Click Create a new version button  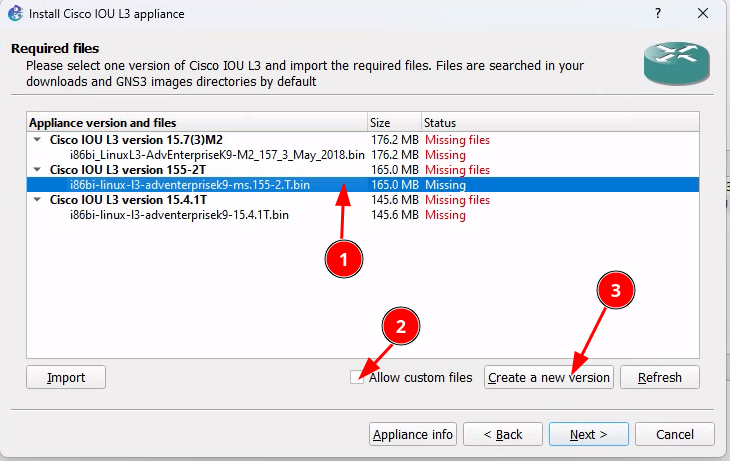pos(548,377)
